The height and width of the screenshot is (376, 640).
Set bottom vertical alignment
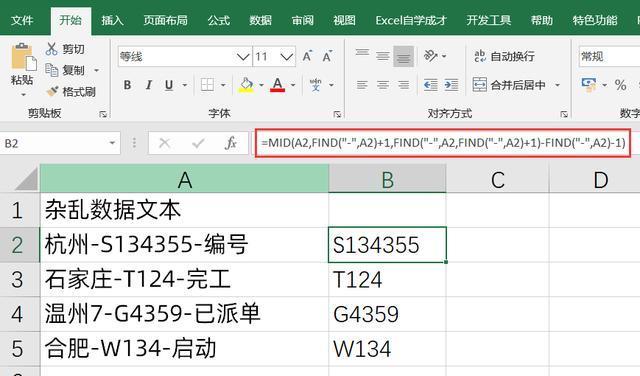[403, 56]
